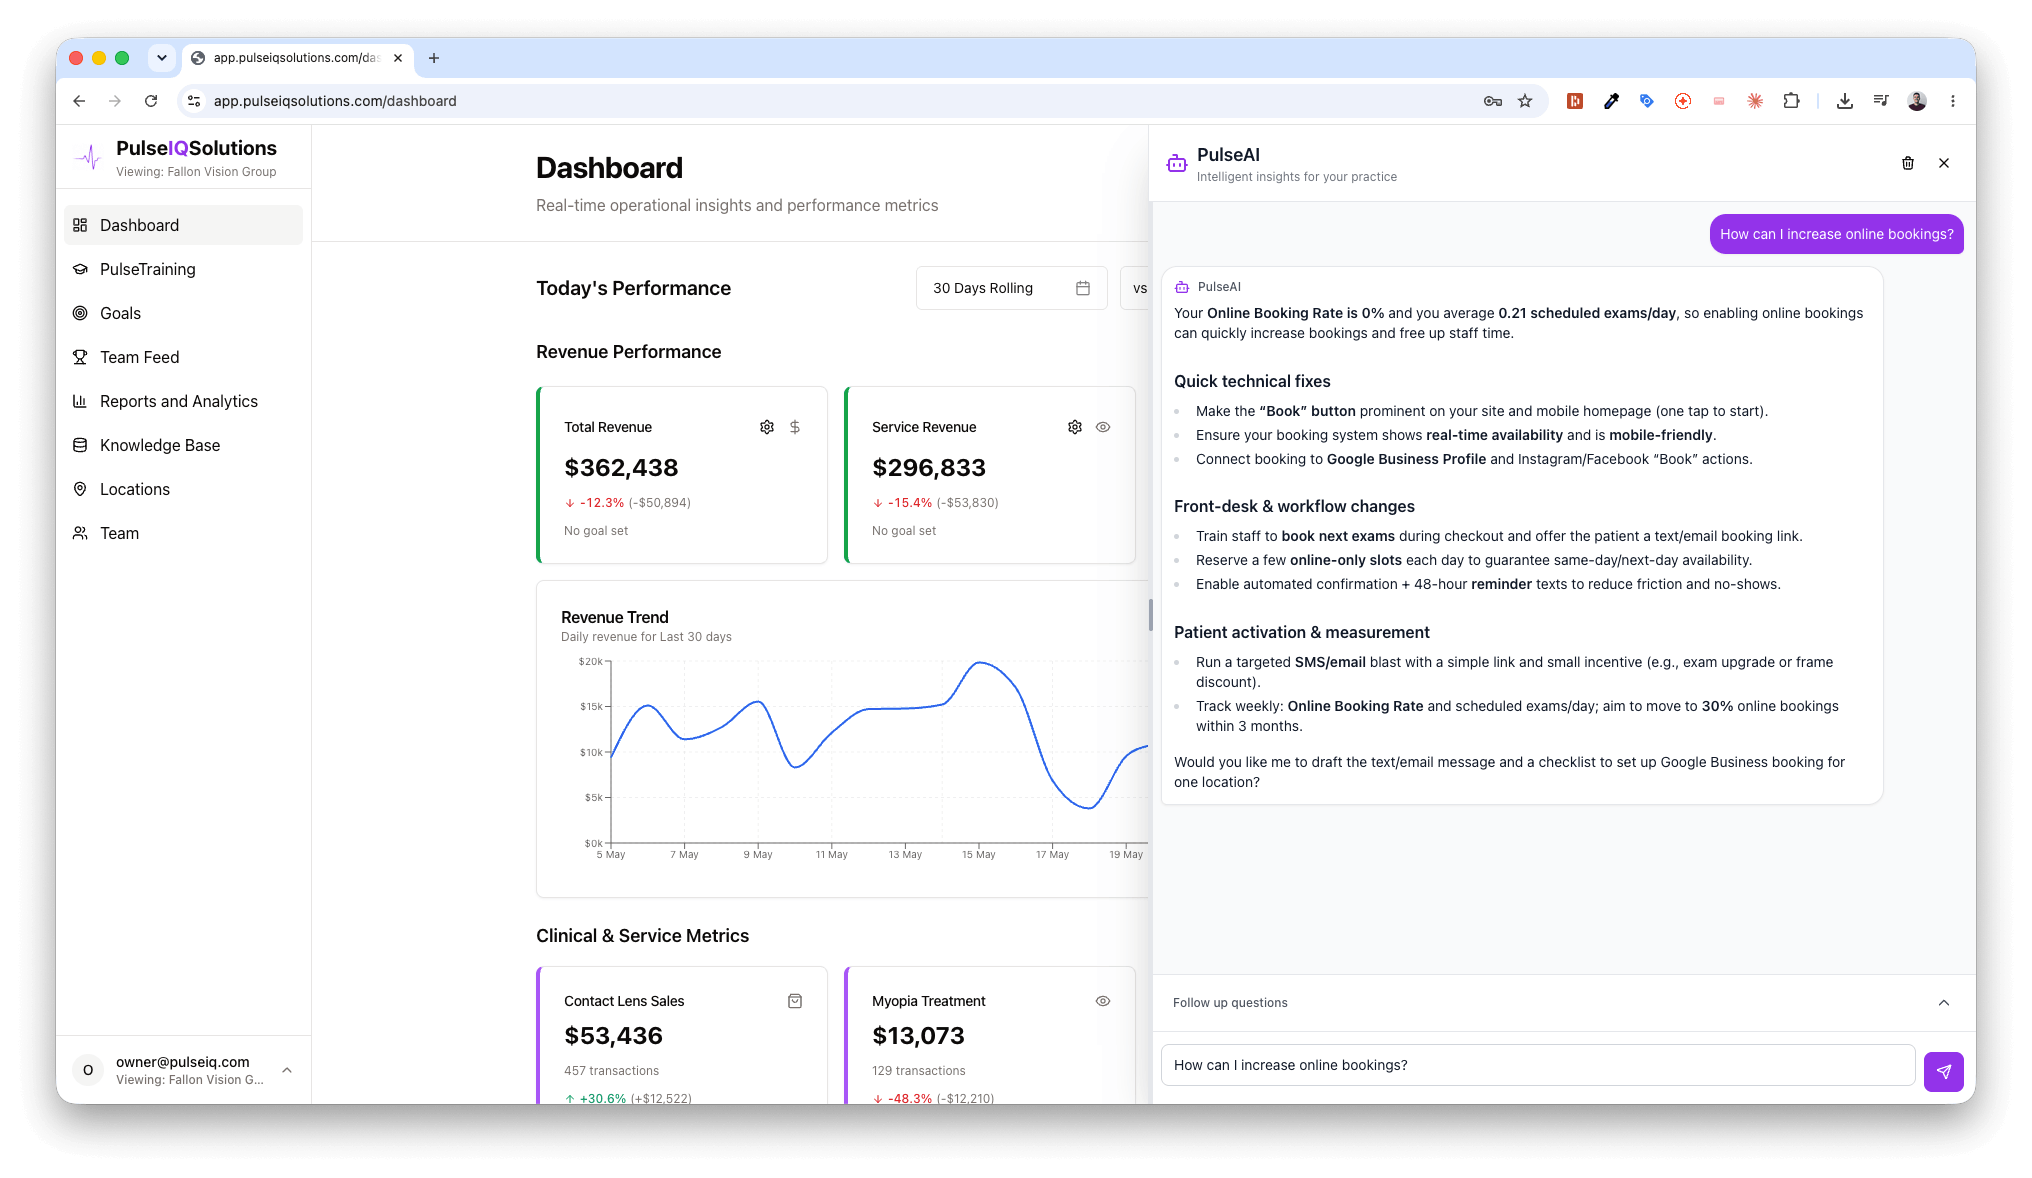This screenshot has width=2032, height=1178.
Task: Open Knowledge Base section
Action: (x=183, y=445)
